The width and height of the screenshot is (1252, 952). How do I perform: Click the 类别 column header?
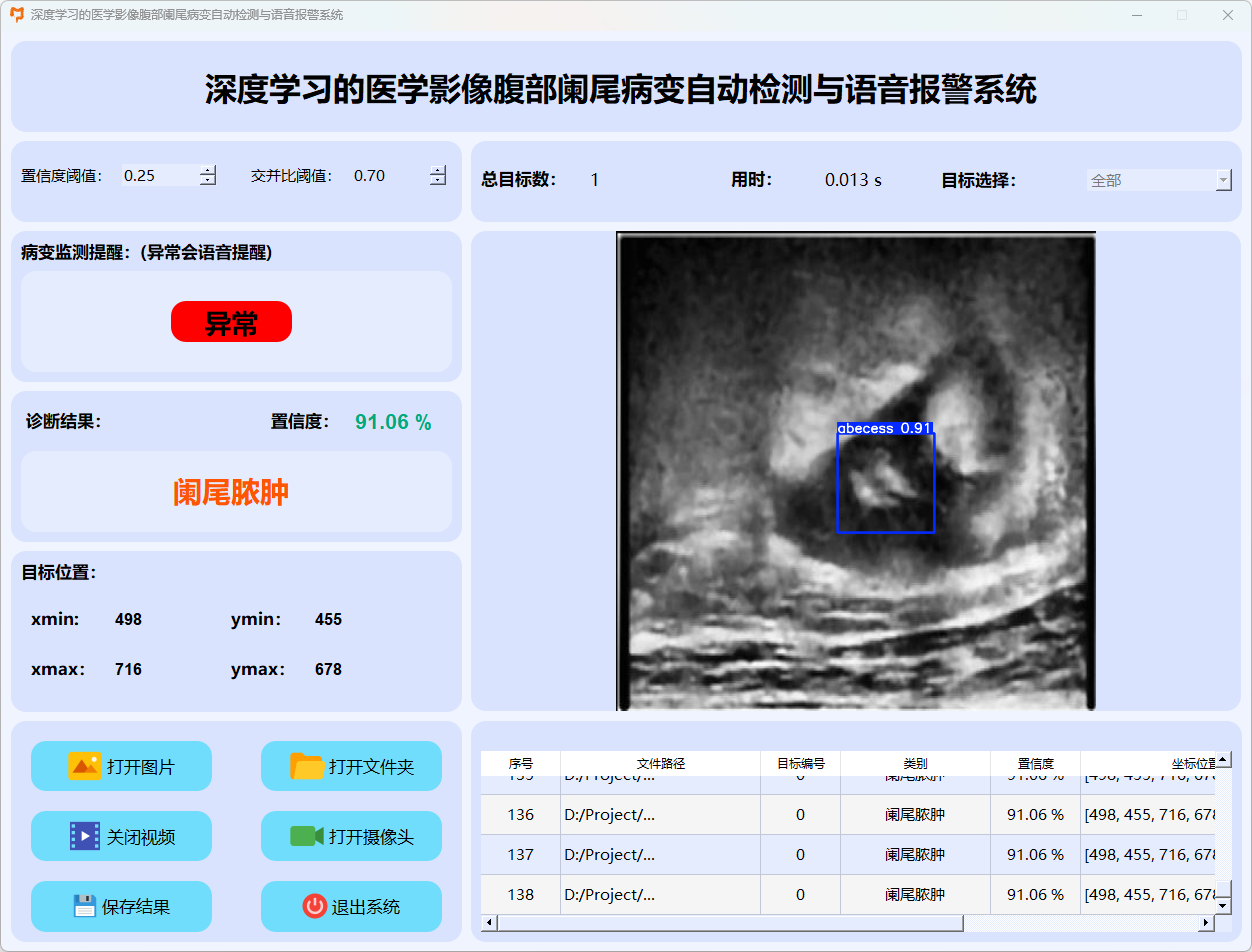coord(916,763)
